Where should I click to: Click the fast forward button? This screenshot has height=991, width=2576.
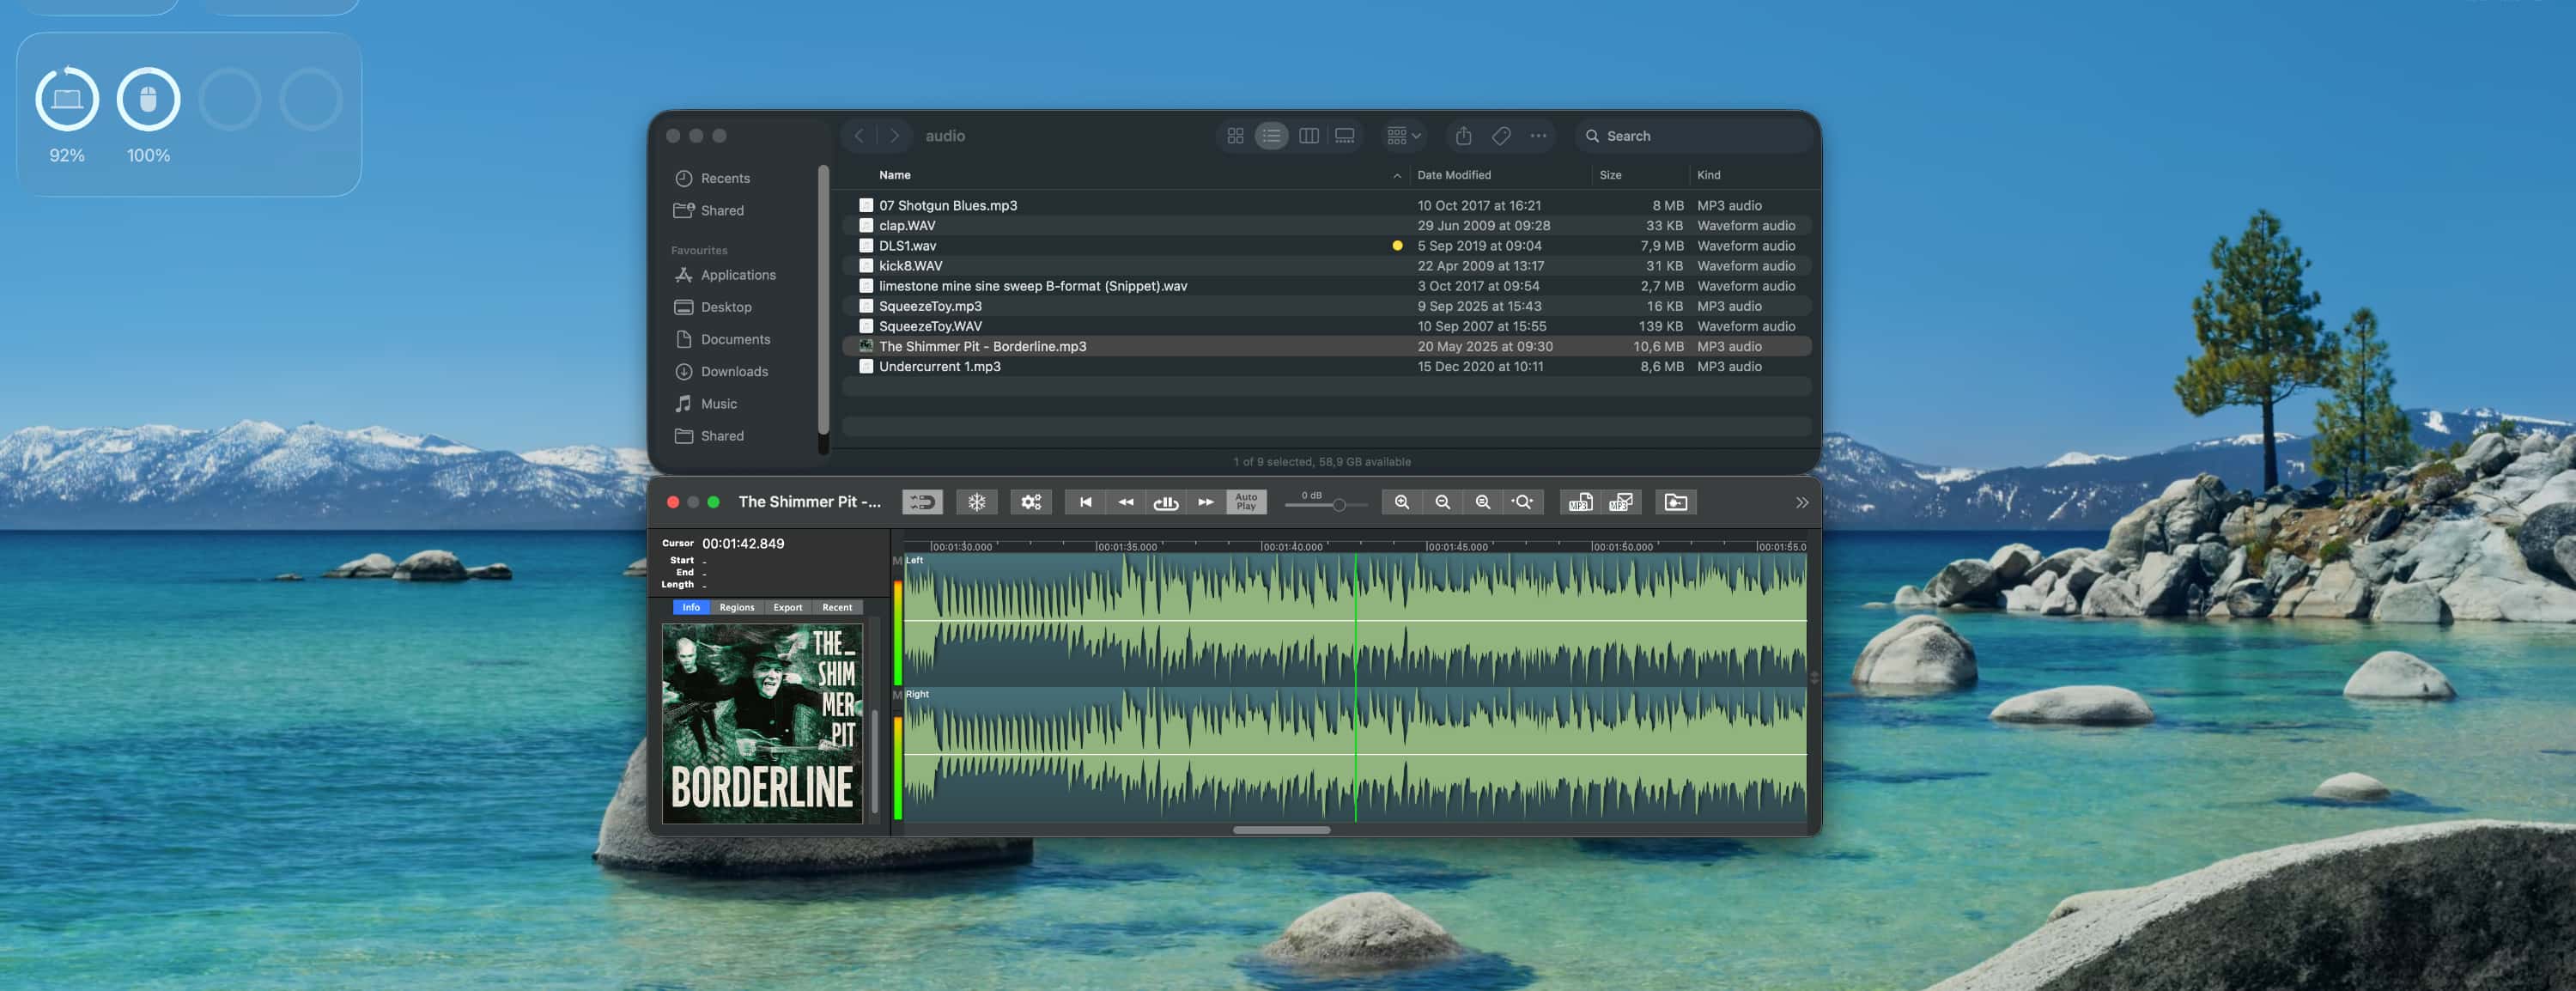tap(1205, 502)
